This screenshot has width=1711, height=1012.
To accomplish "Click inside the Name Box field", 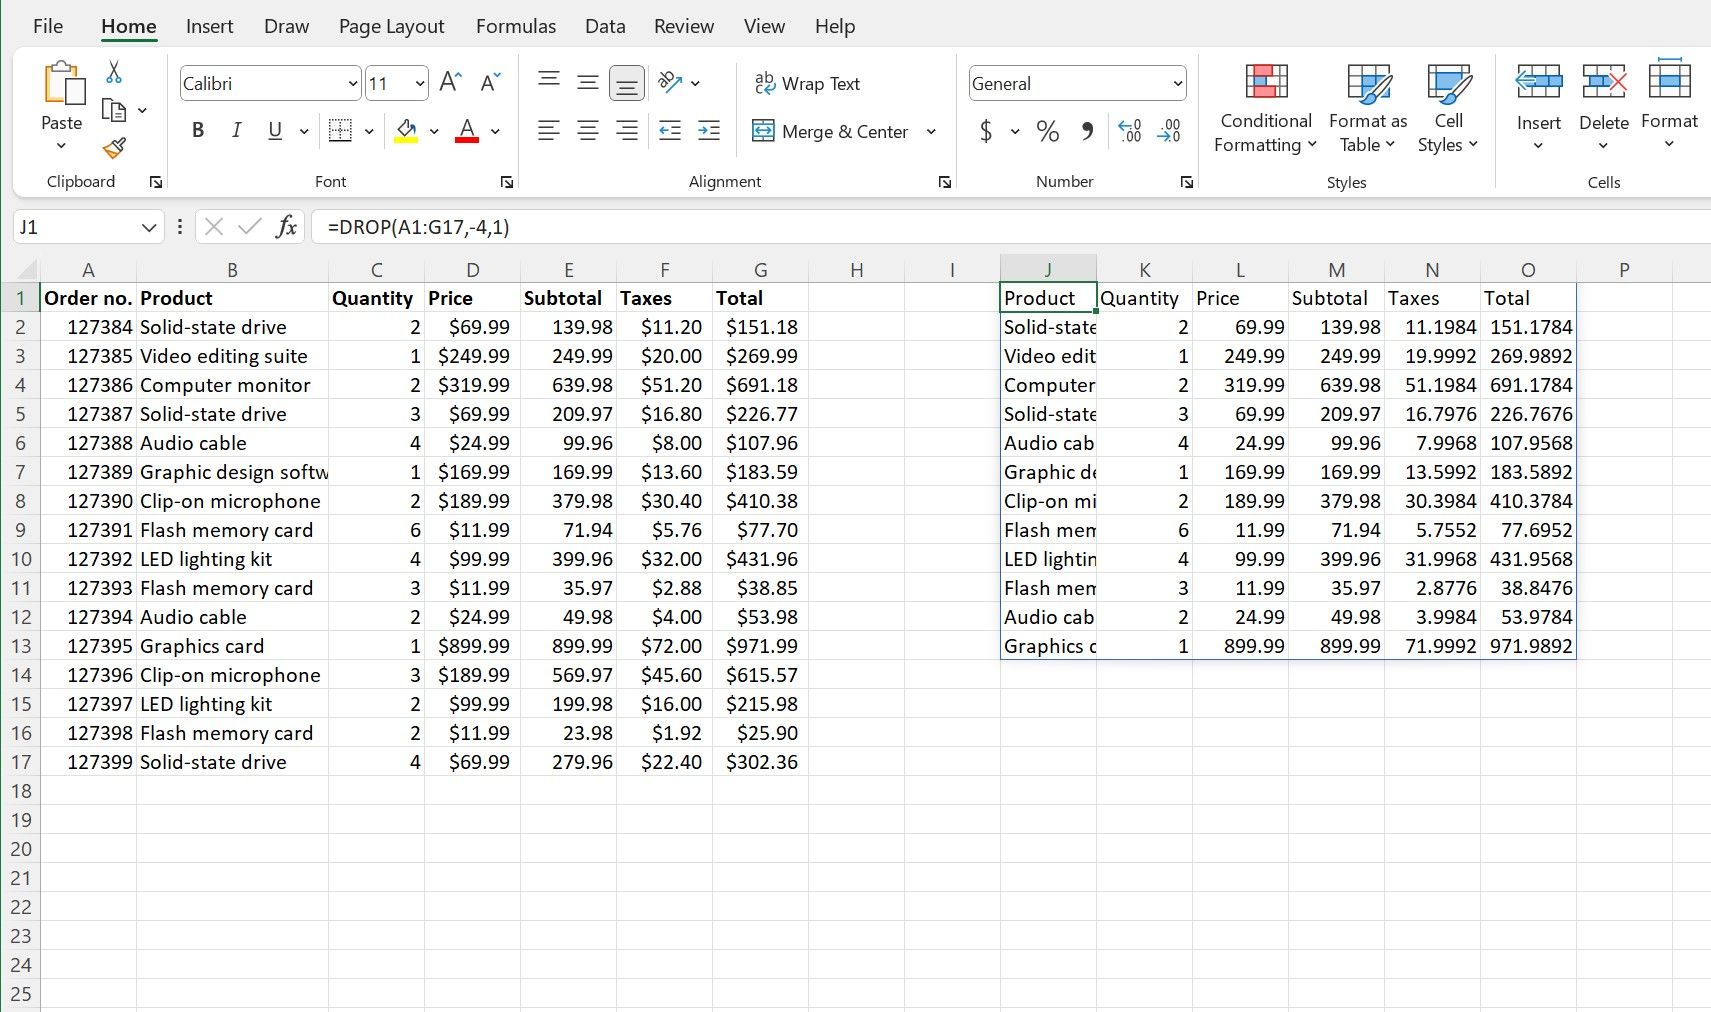I will tap(75, 227).
